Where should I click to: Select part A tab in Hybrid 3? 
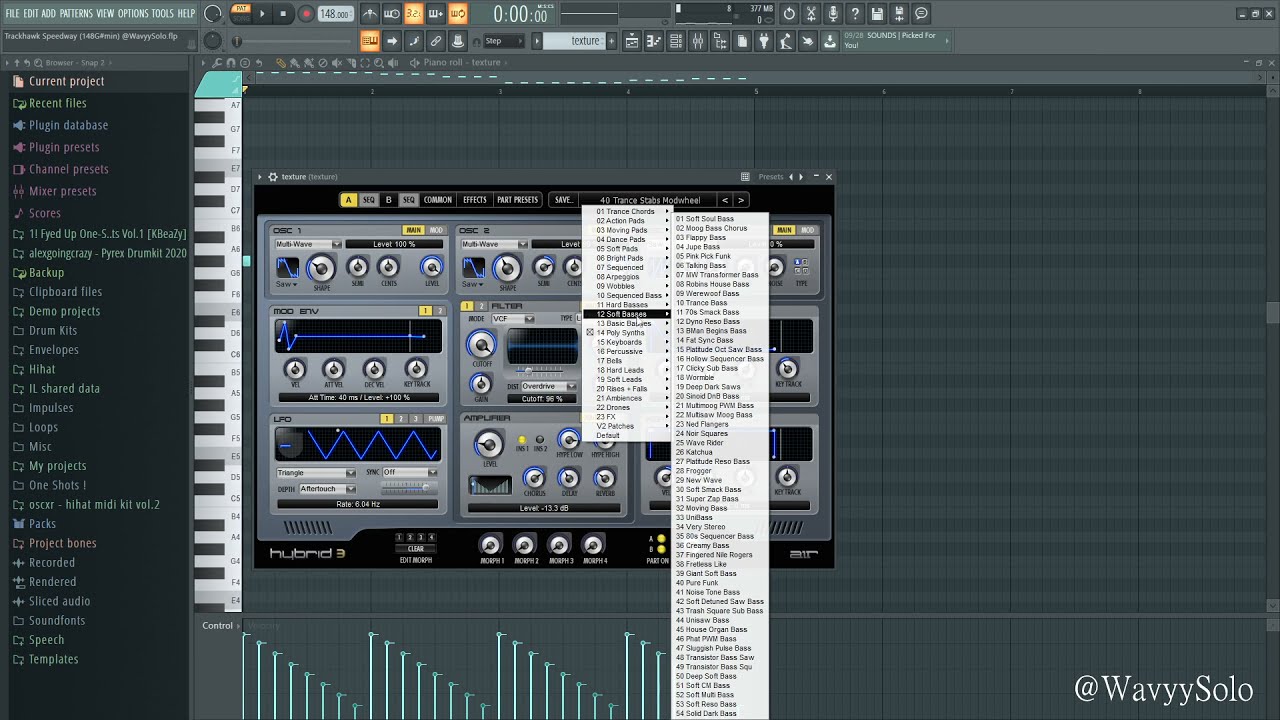click(x=348, y=200)
